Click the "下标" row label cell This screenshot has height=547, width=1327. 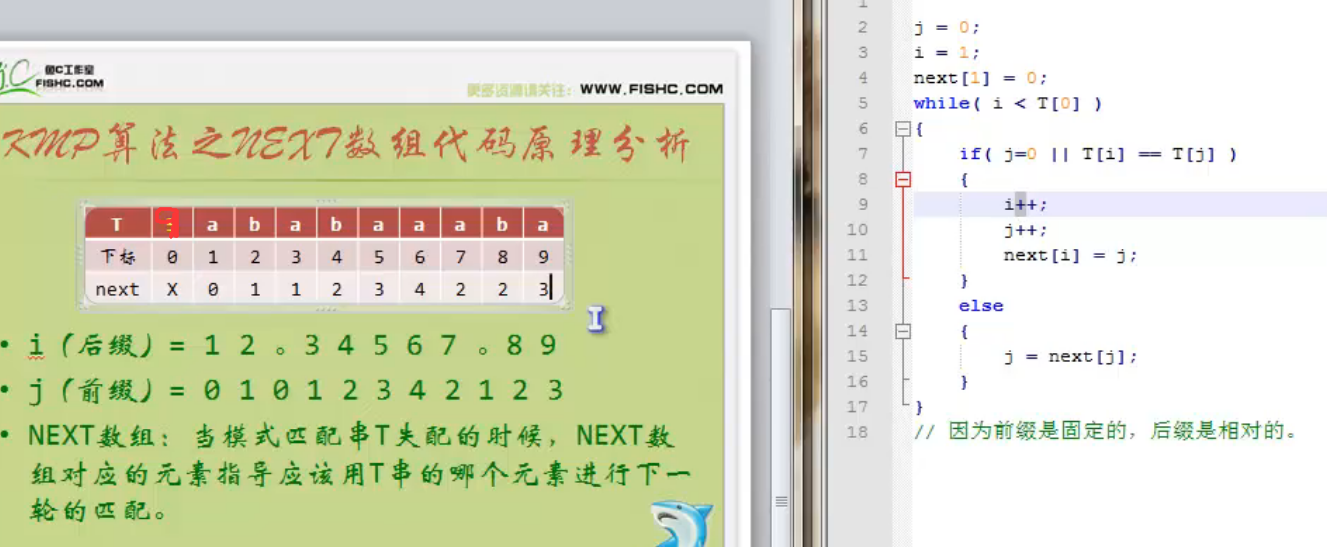coord(117,257)
